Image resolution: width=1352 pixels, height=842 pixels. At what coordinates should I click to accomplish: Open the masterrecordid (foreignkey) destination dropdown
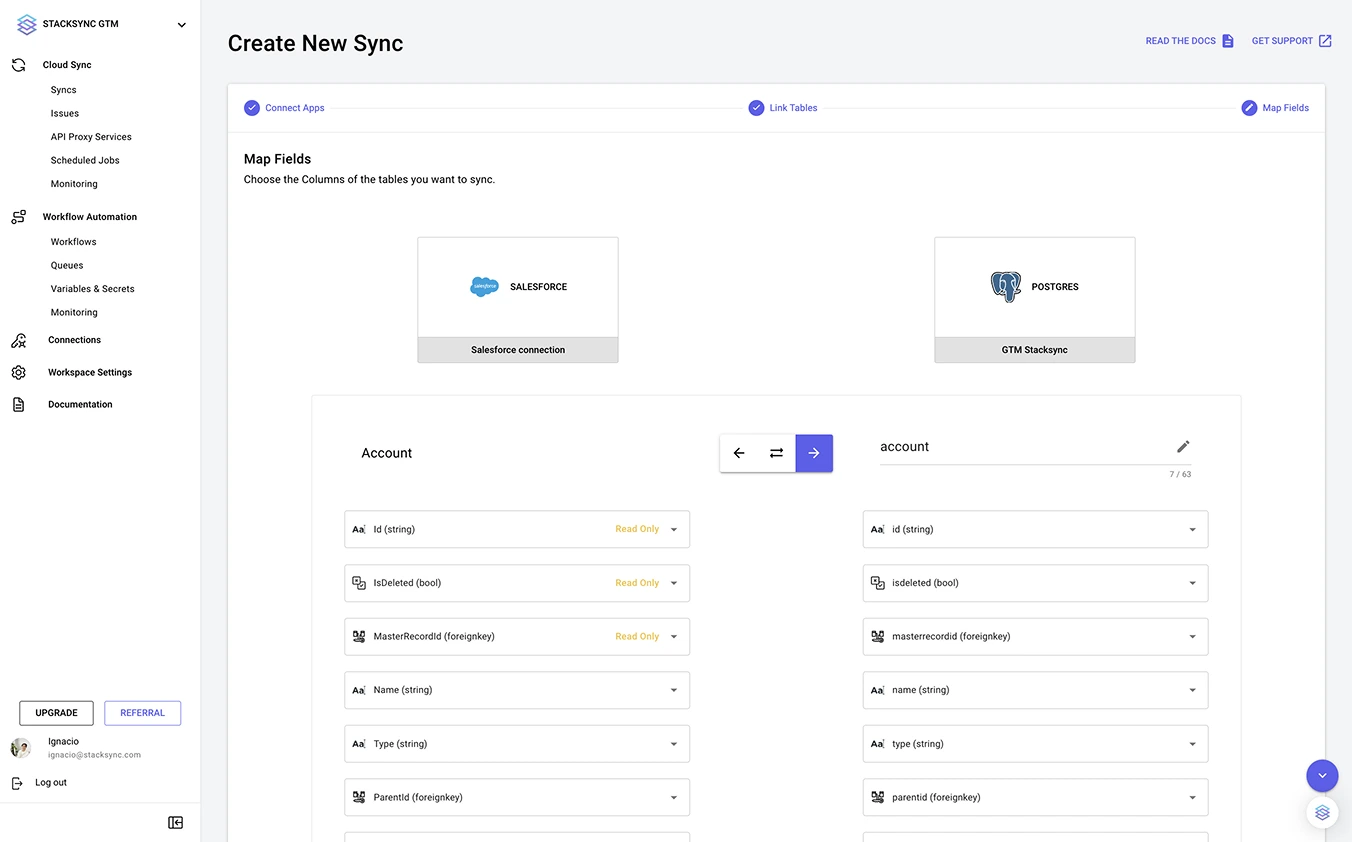point(1035,636)
